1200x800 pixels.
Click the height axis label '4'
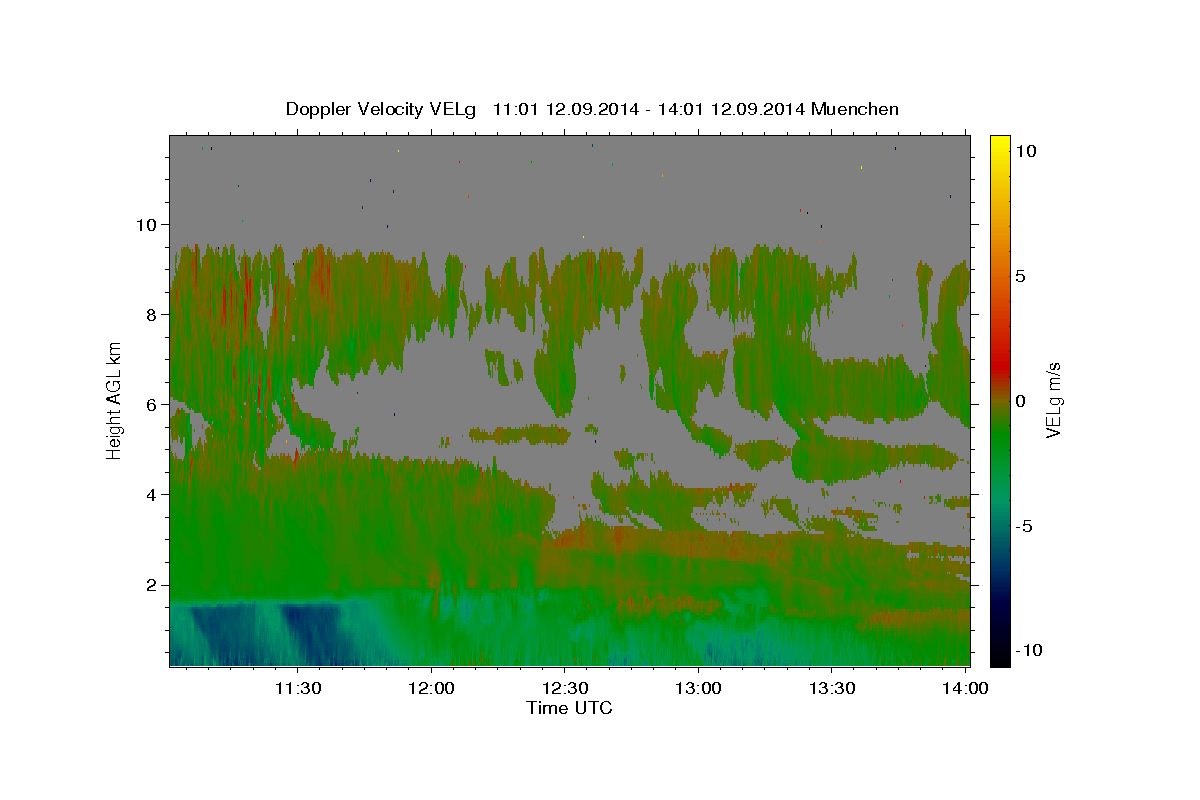tap(153, 495)
